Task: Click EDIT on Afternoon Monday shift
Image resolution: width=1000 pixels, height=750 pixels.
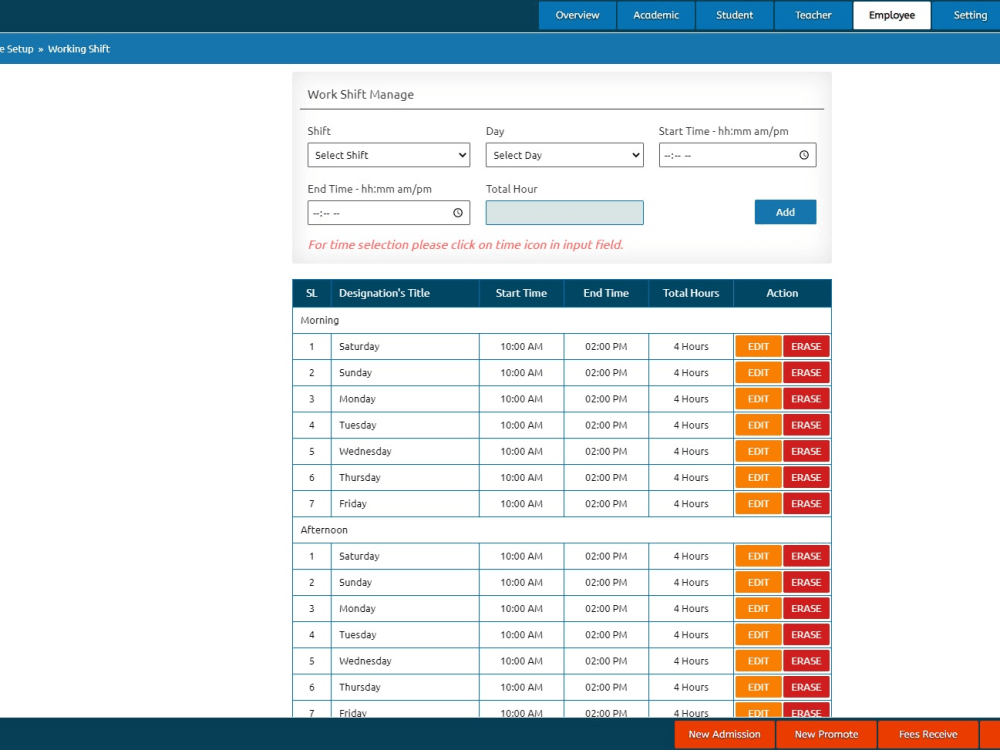Action: pyautogui.click(x=757, y=608)
